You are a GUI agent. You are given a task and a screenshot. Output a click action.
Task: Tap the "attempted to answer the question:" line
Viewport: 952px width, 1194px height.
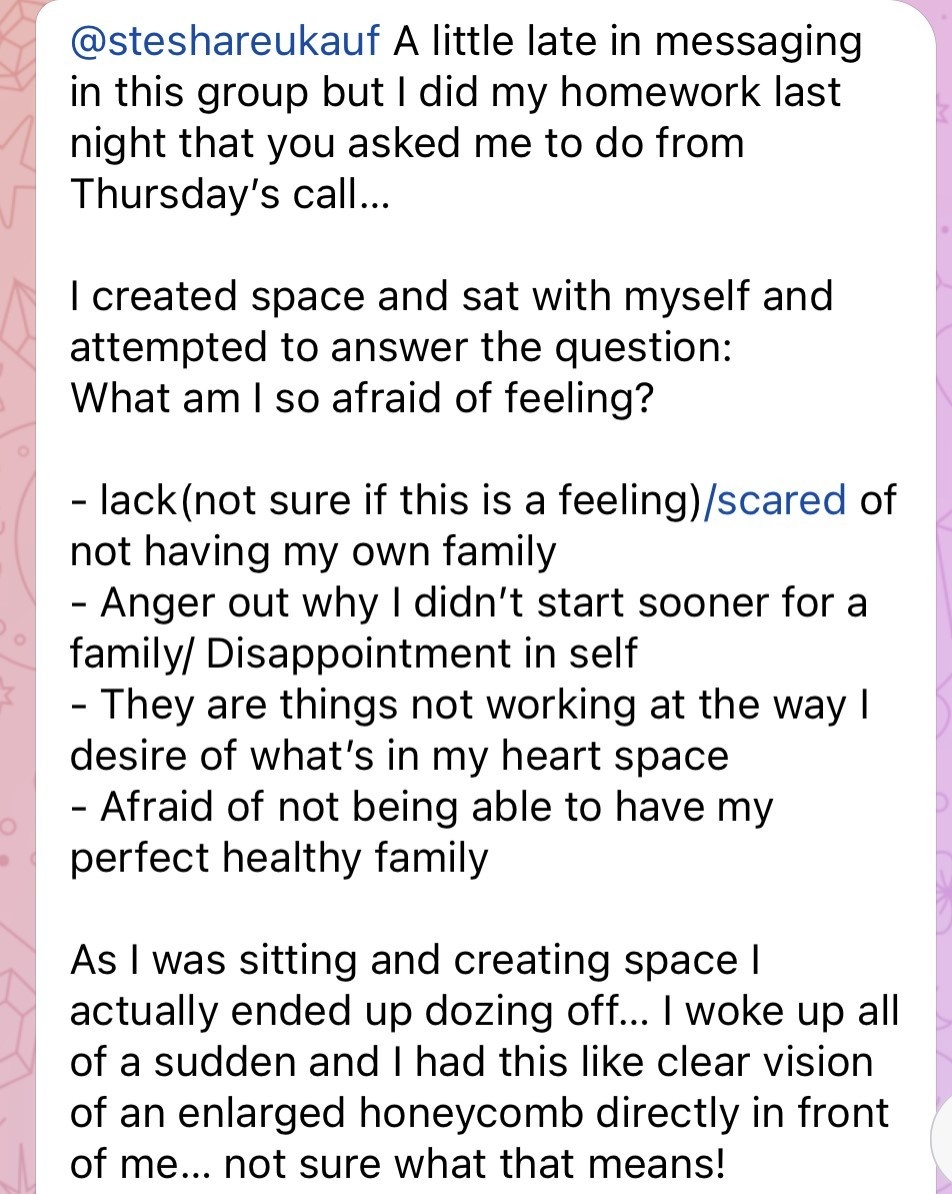401,347
